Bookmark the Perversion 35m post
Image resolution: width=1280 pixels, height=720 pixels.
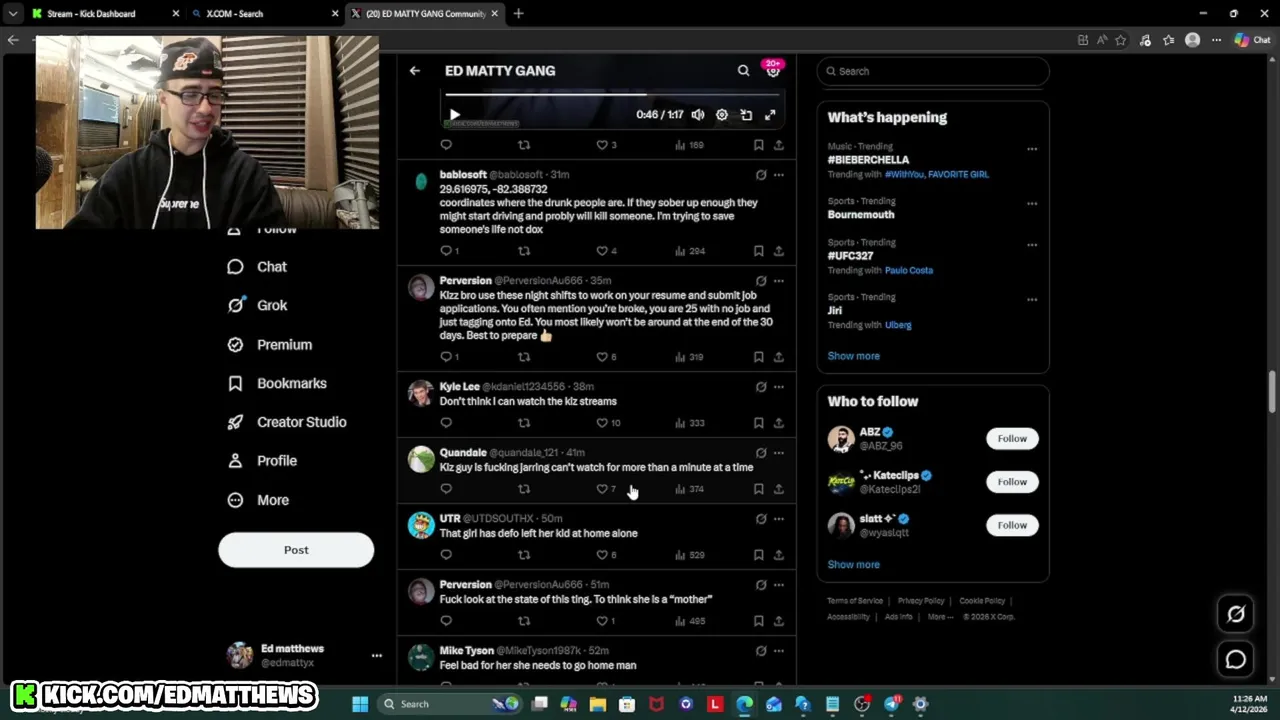(759, 357)
